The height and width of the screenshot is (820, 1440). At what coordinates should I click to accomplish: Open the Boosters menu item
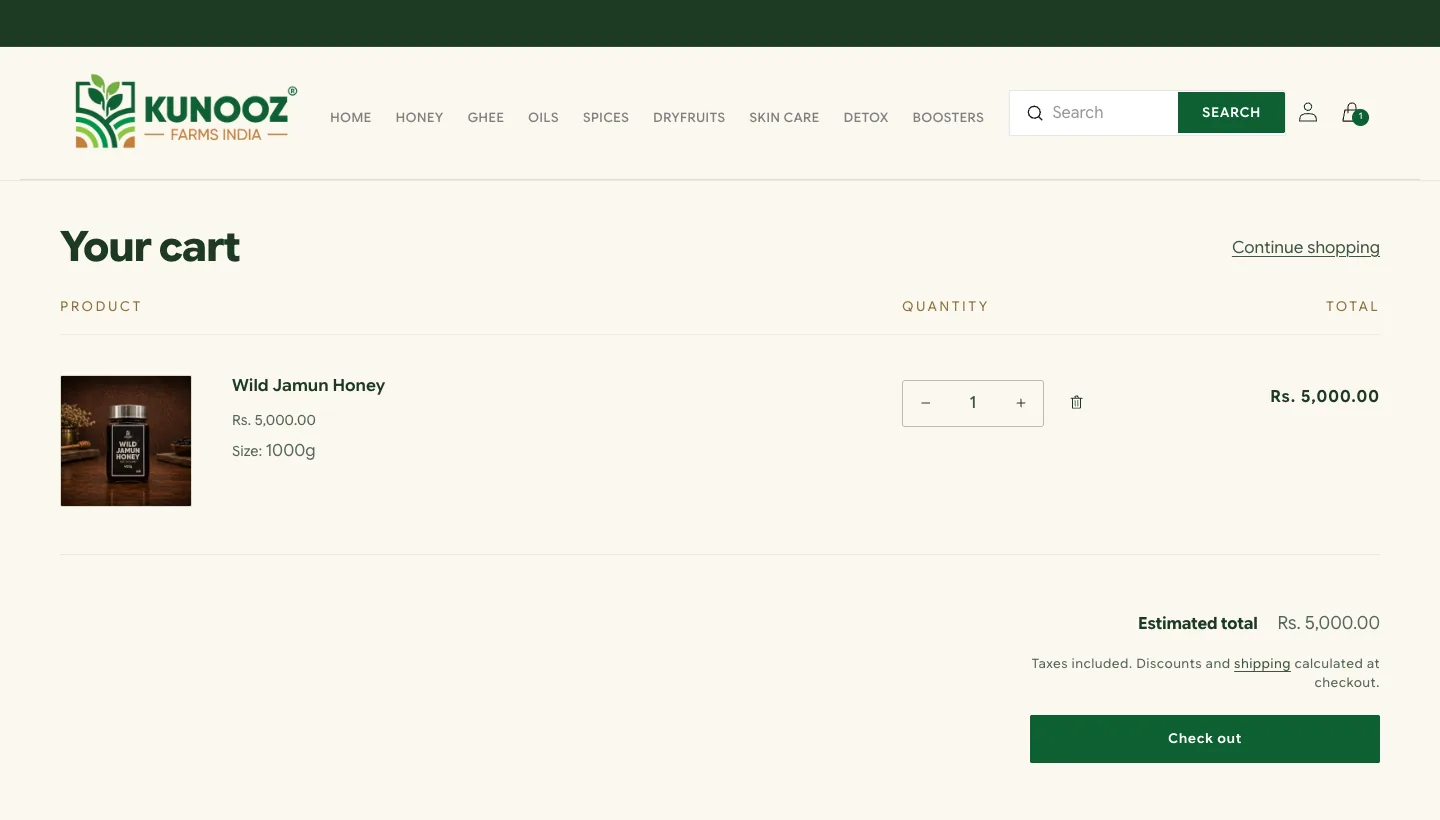[x=948, y=117]
